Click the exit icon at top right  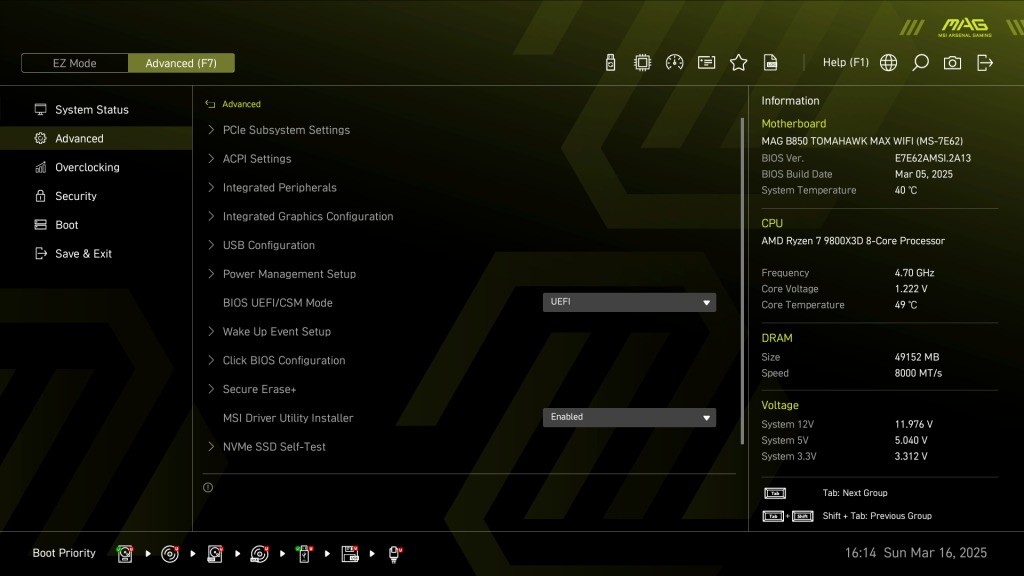pos(985,63)
